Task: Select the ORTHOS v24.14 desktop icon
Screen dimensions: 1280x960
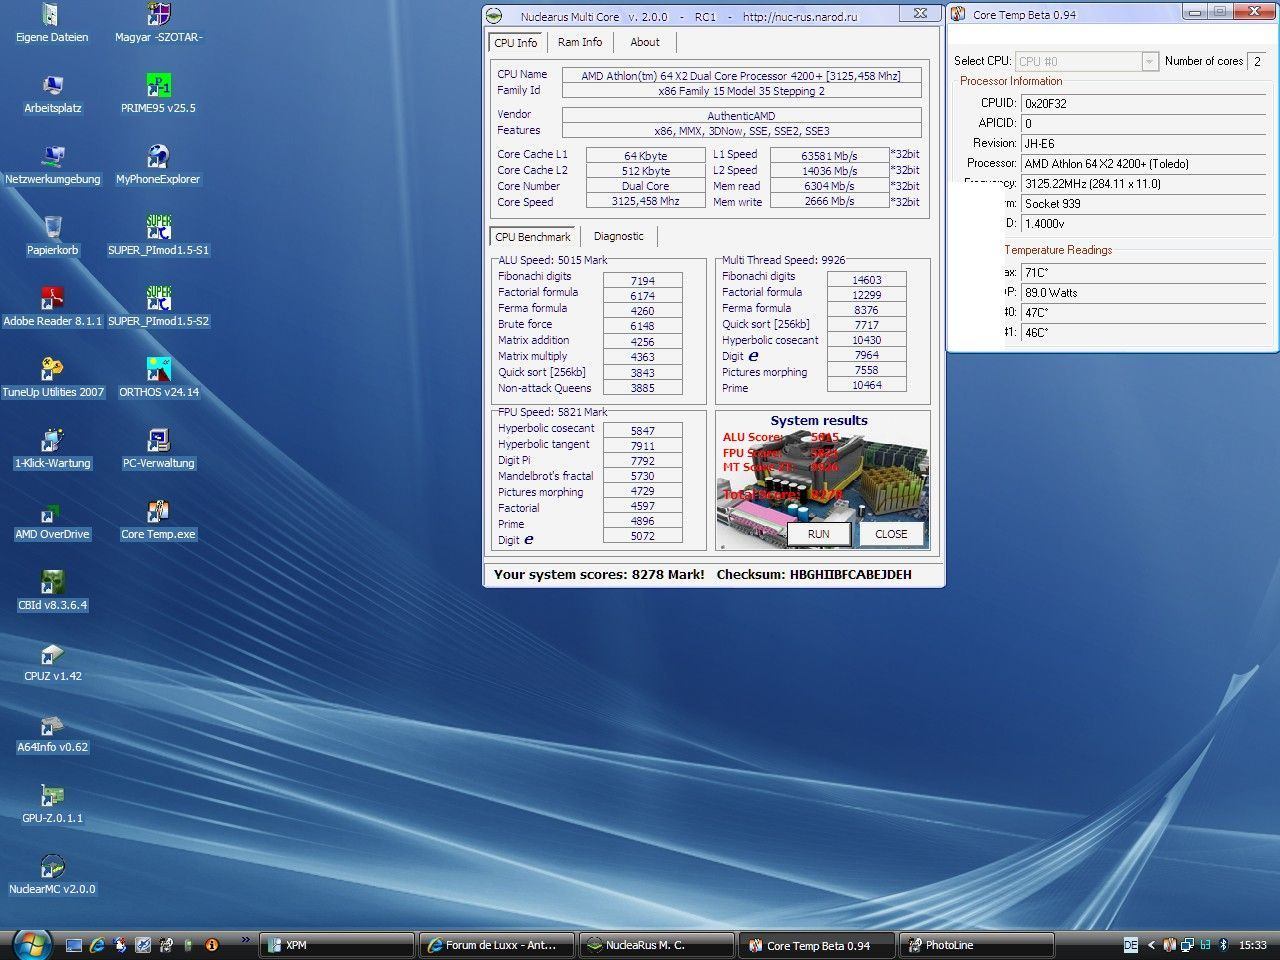Action: click(158, 379)
